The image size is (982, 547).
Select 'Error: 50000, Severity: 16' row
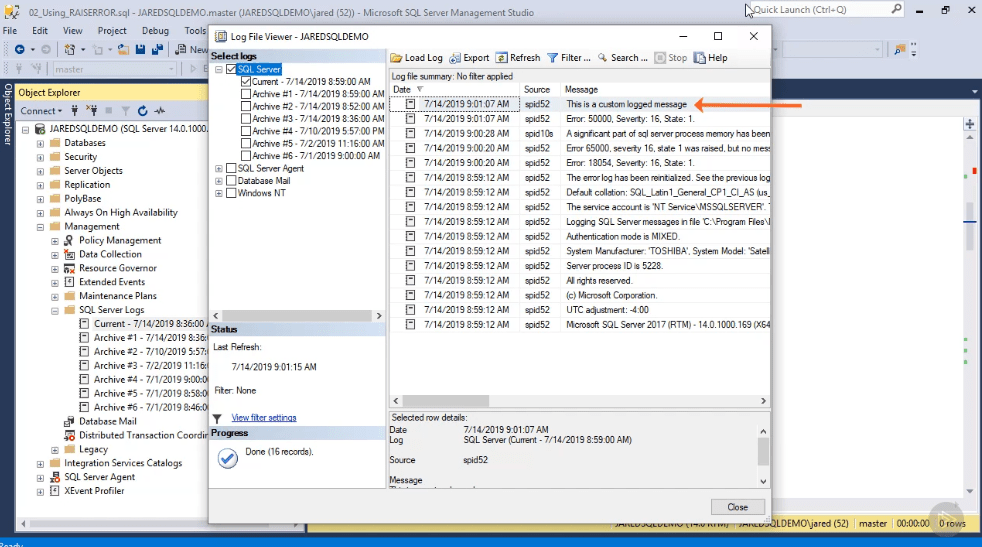click(580, 118)
